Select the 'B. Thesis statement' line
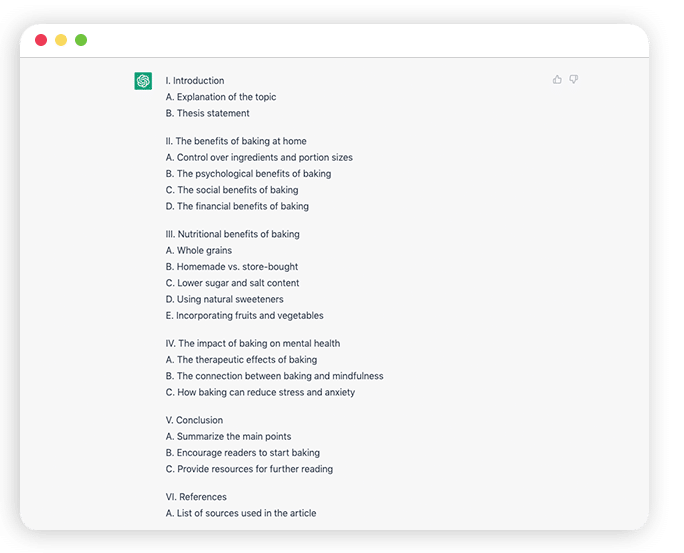Screen dimensions: 684x553 tap(208, 113)
